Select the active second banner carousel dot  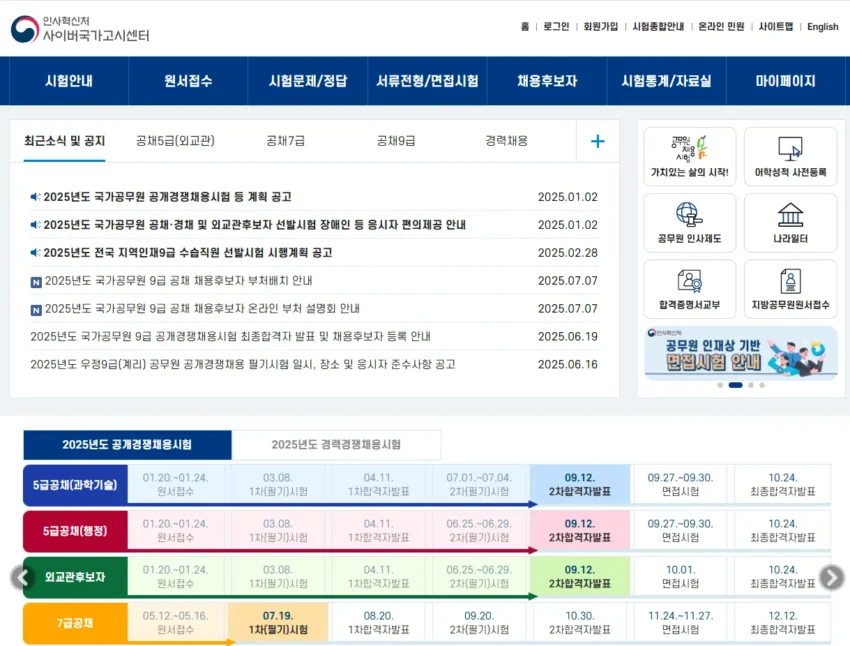click(736, 385)
